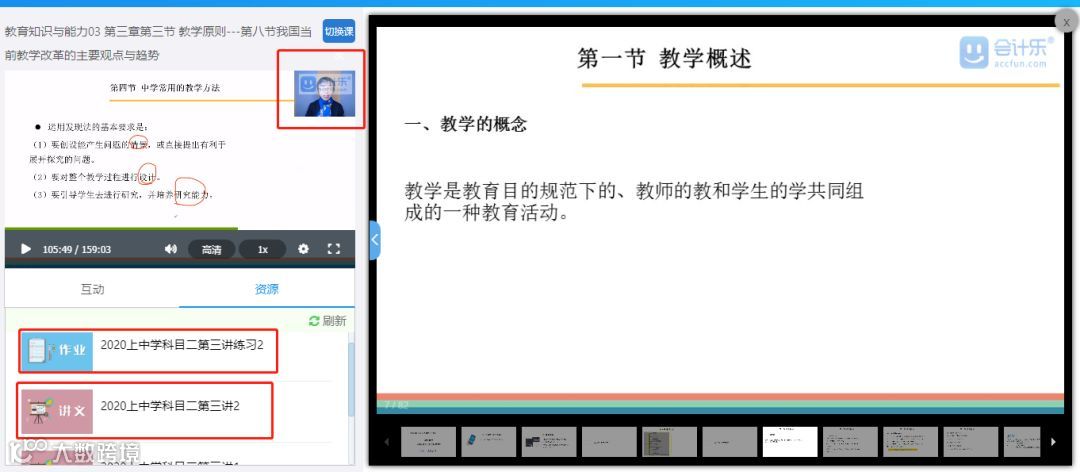Click the 105:49 / 159:03 time display
1080x472 pixels.
click(x=76, y=249)
